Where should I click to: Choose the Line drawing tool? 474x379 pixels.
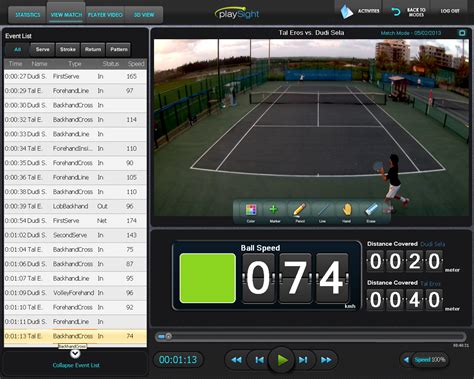322,212
